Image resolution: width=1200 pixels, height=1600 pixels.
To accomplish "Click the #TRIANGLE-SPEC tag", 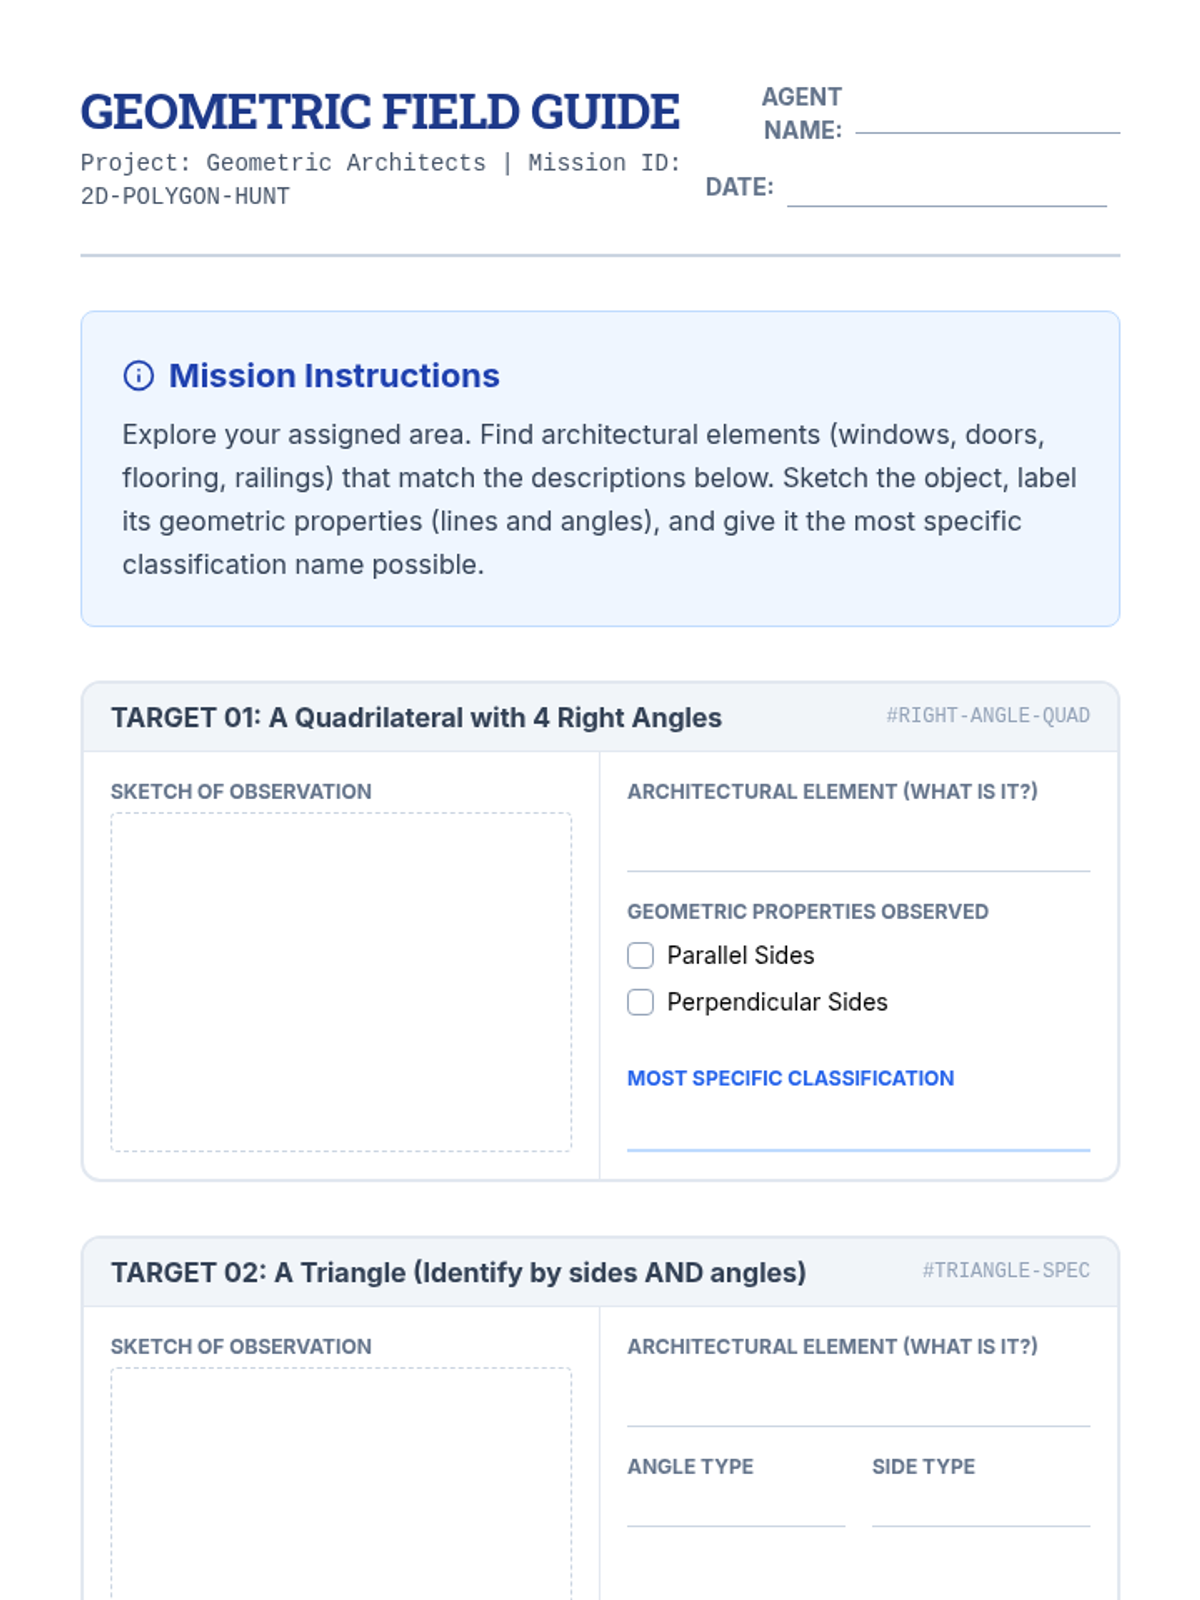I will click(x=1005, y=1271).
